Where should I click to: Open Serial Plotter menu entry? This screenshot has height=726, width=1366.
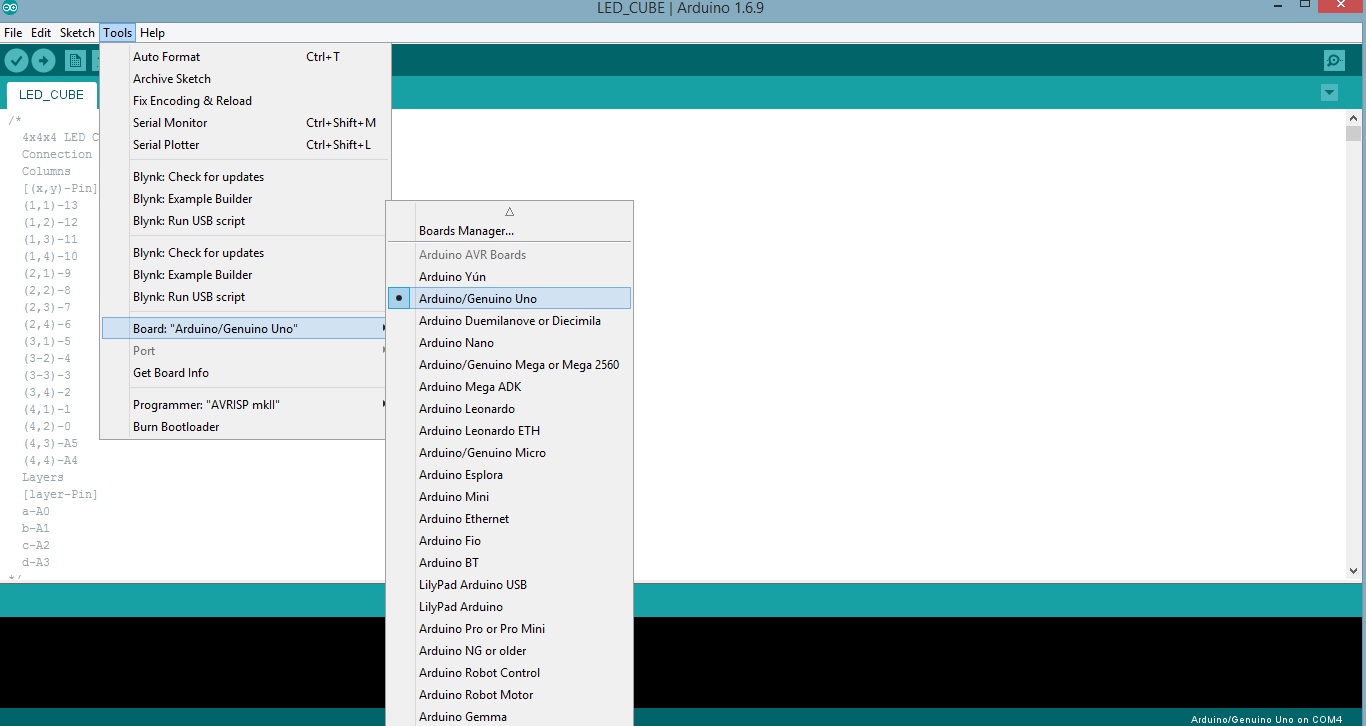click(244, 145)
